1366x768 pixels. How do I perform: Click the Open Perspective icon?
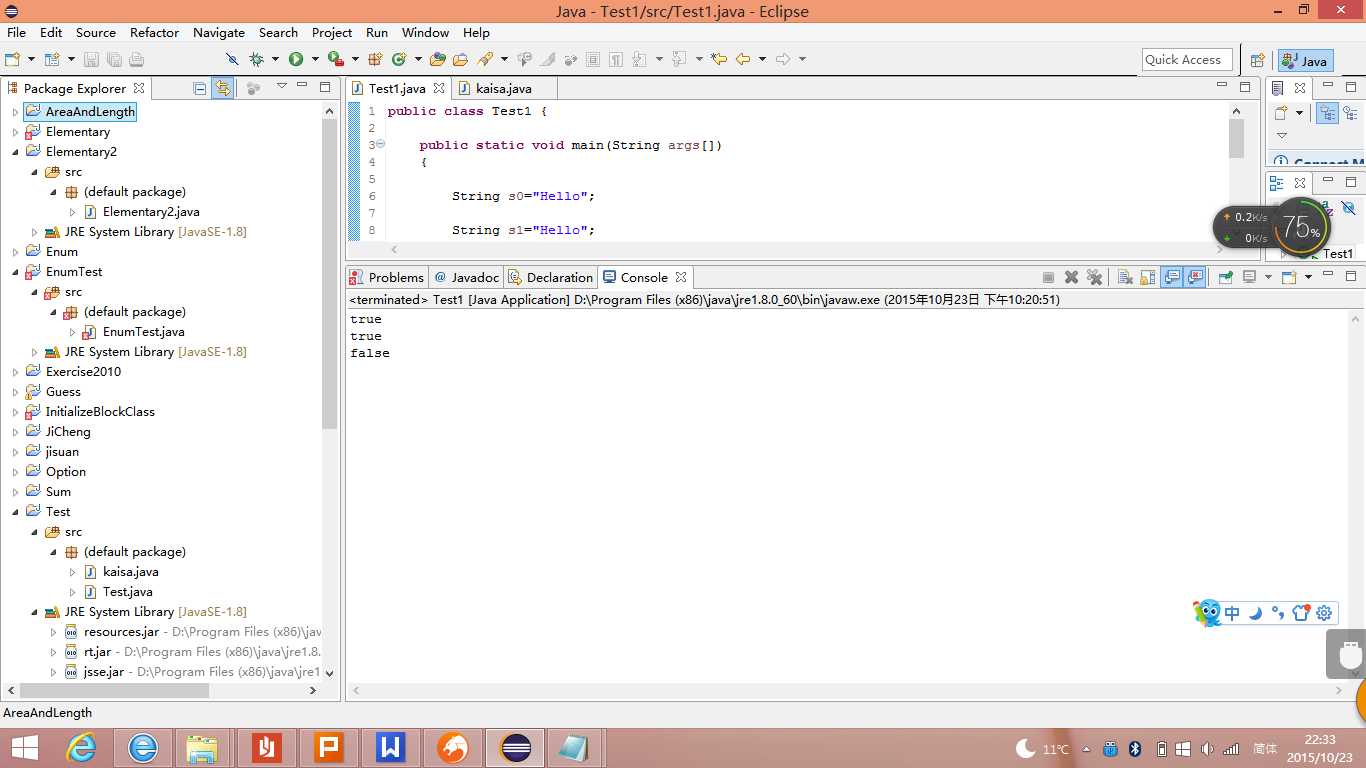coord(1258,60)
